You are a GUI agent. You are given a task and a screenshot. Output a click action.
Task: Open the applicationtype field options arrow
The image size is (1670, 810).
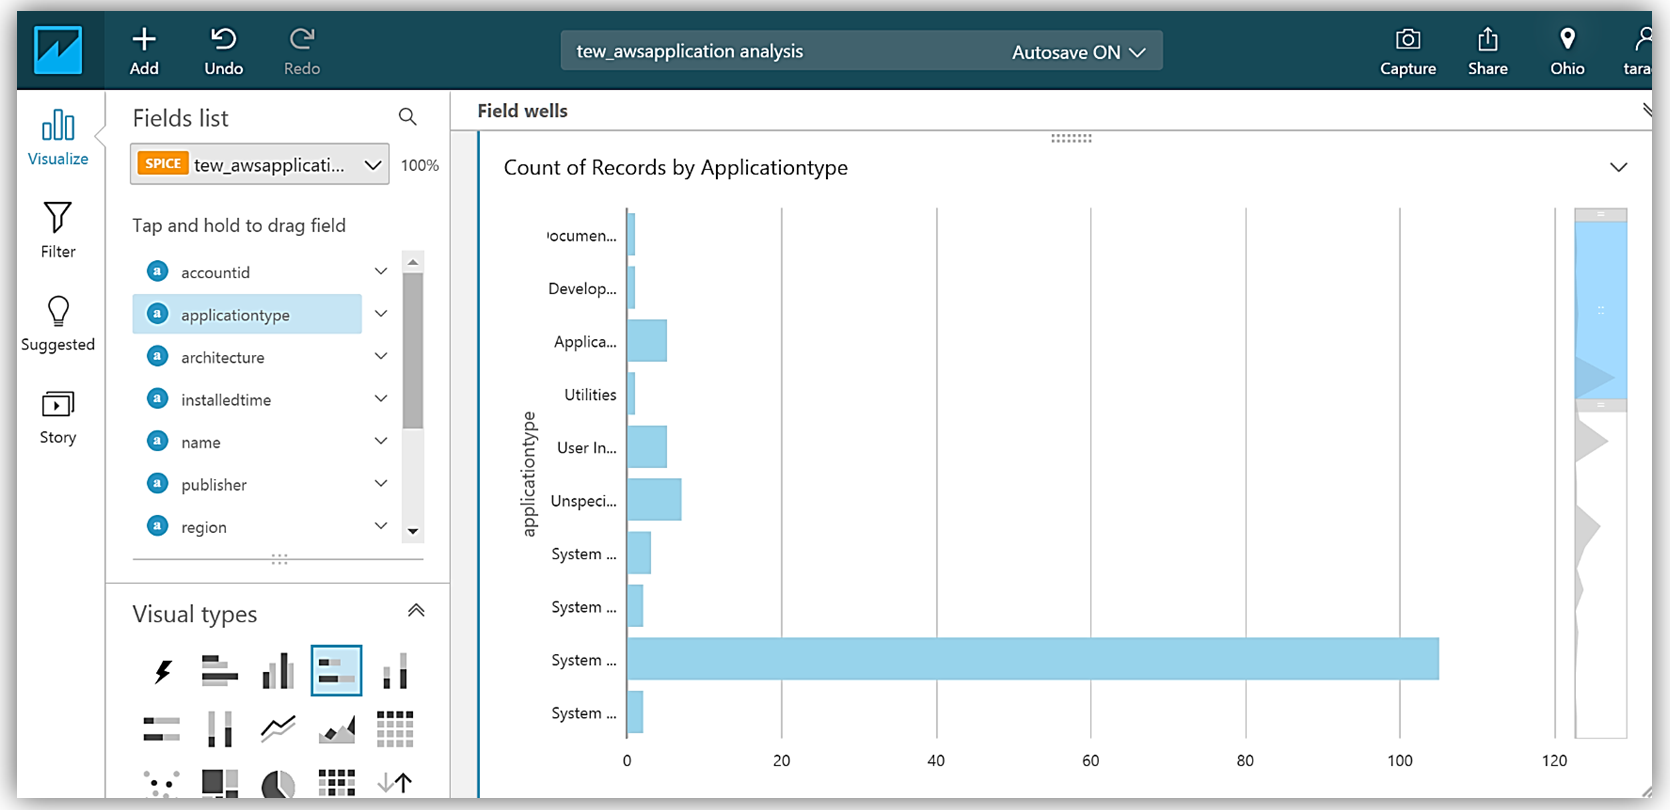tap(381, 314)
